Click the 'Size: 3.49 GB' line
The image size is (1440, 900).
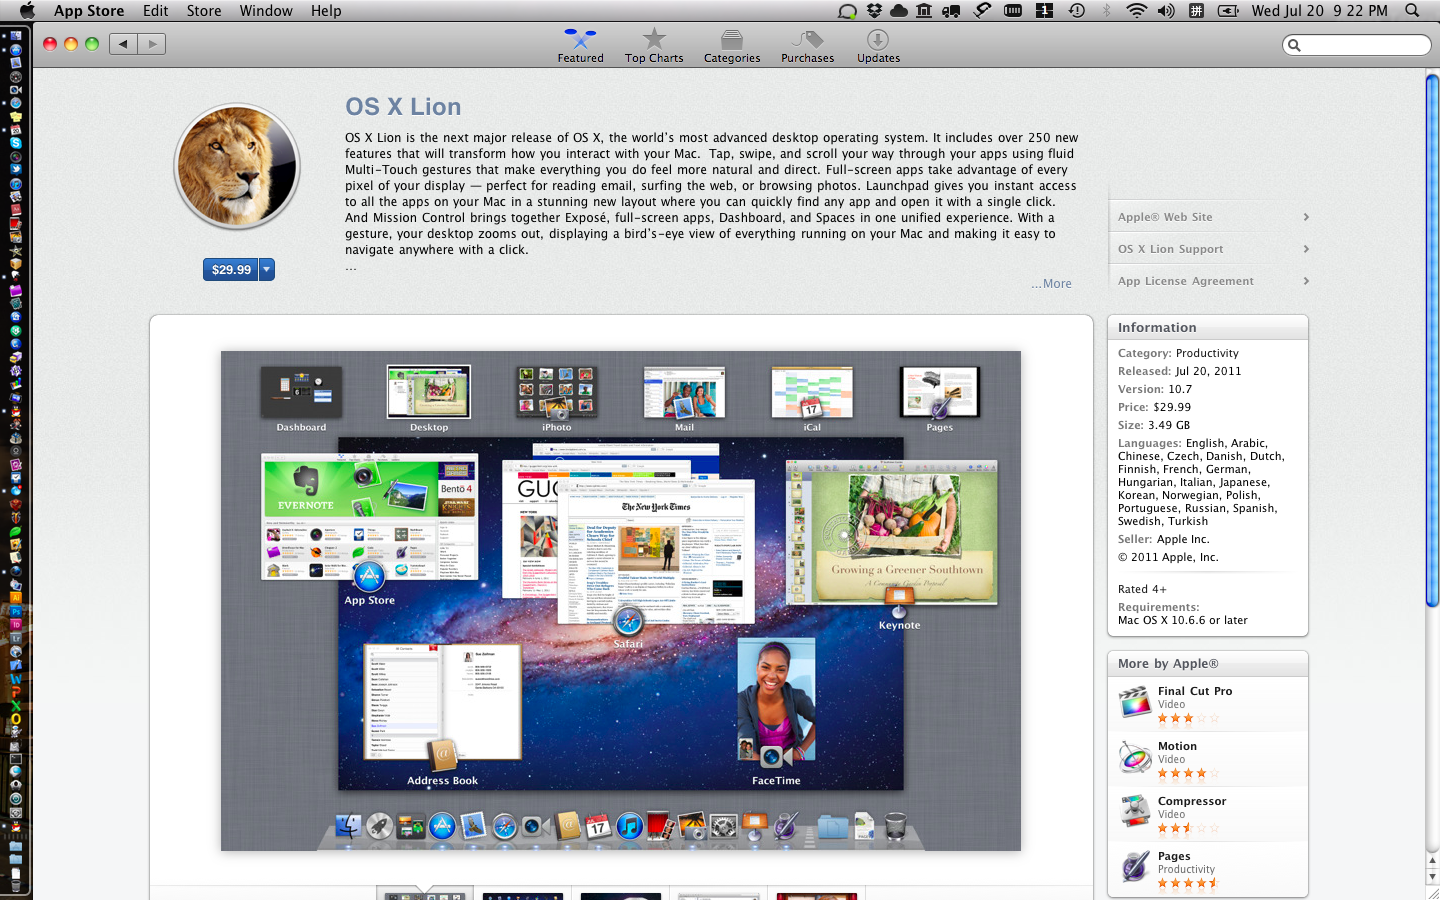click(1154, 425)
